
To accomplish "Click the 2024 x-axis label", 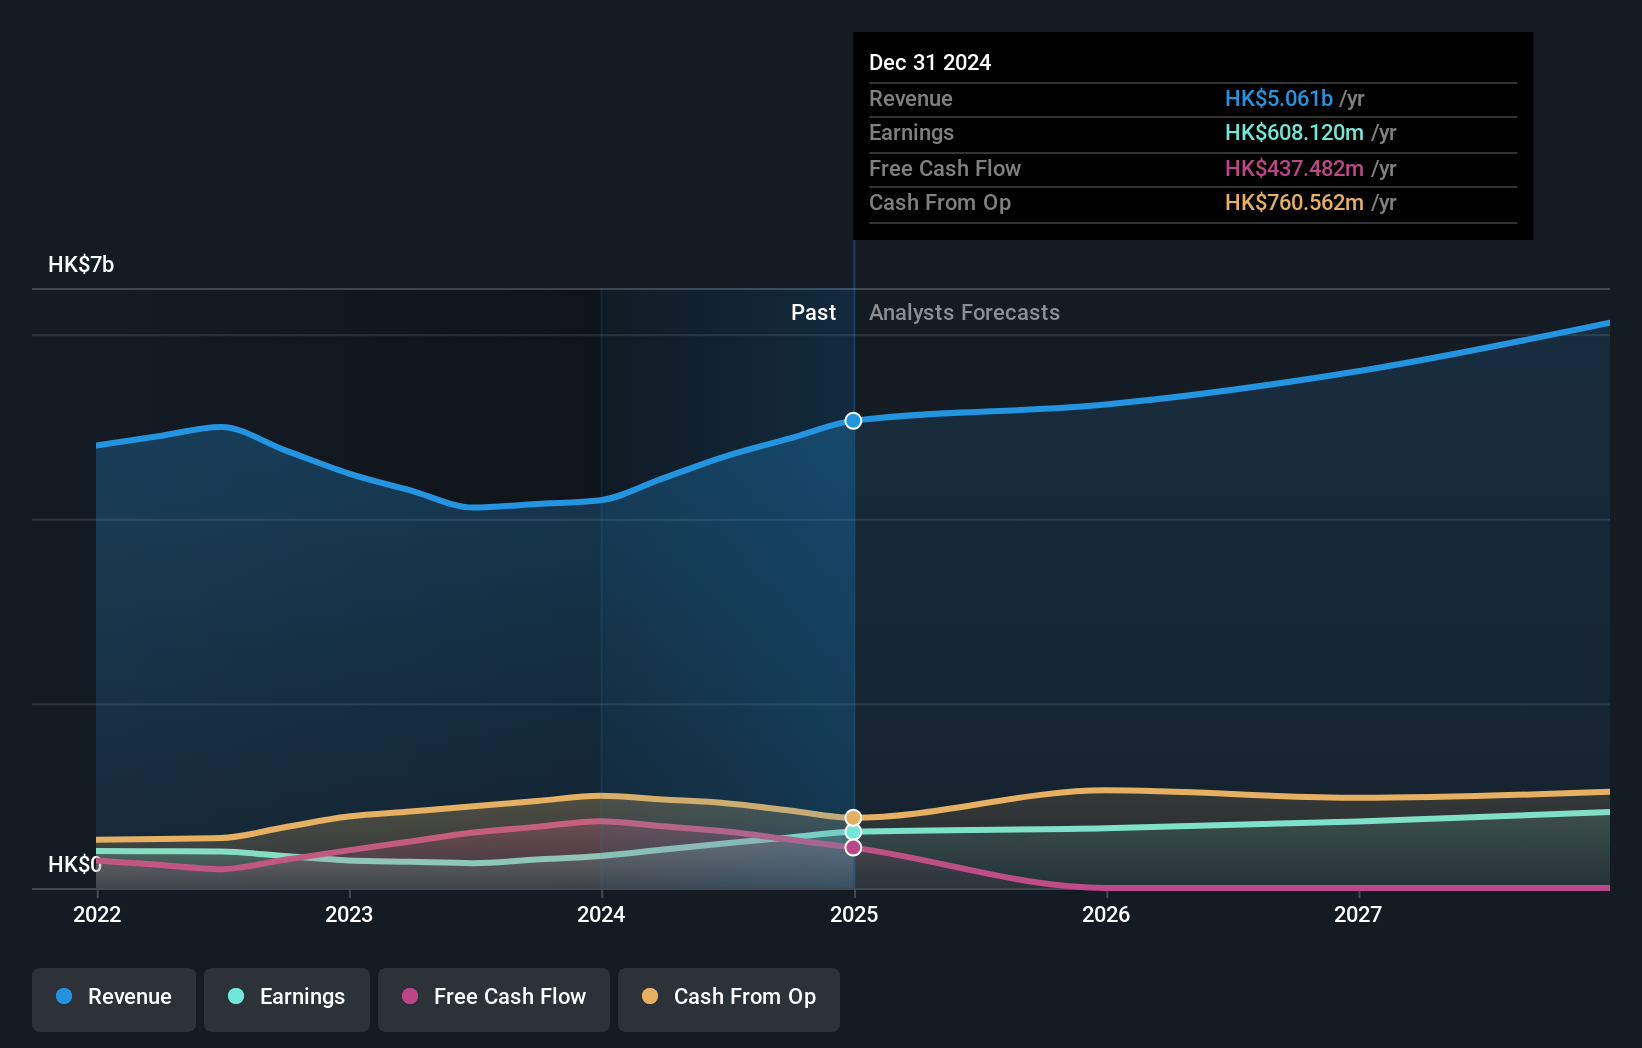I will tap(601, 914).
